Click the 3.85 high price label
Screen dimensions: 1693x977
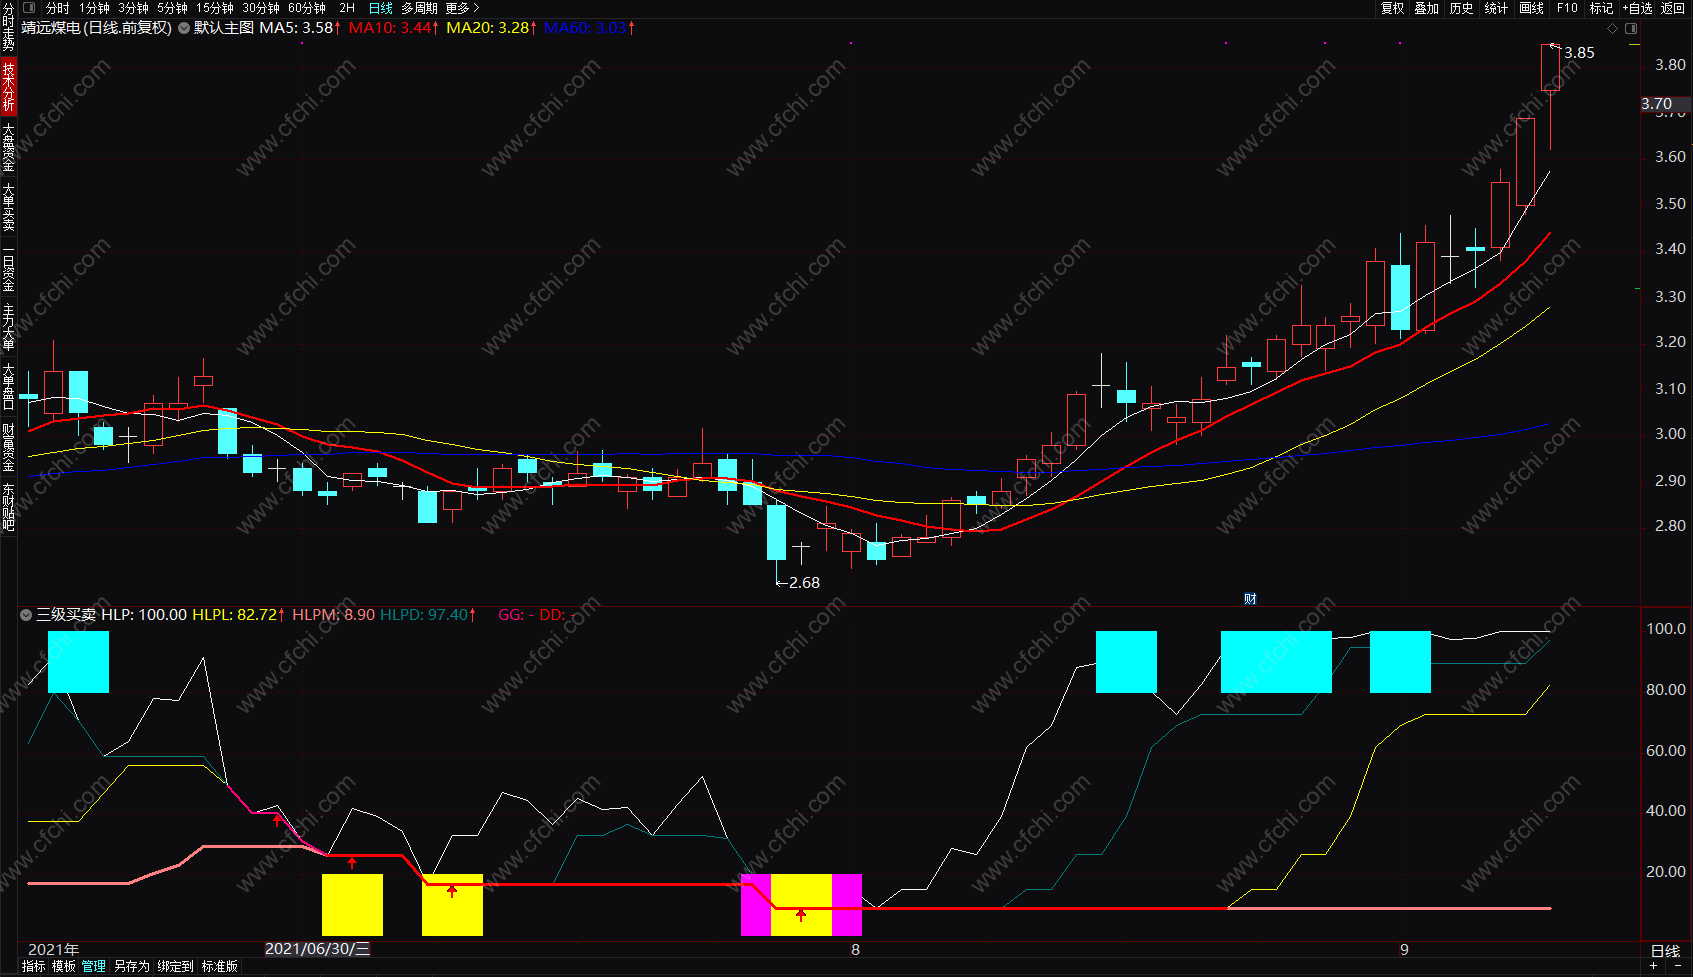(1579, 53)
